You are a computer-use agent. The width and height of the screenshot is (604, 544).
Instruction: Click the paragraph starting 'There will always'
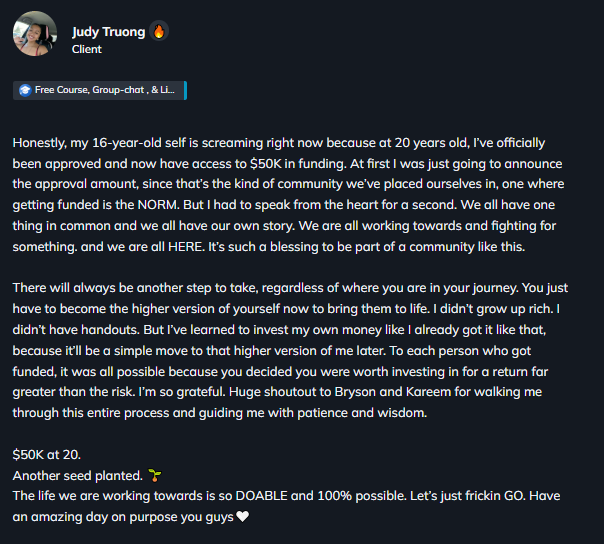300,349
